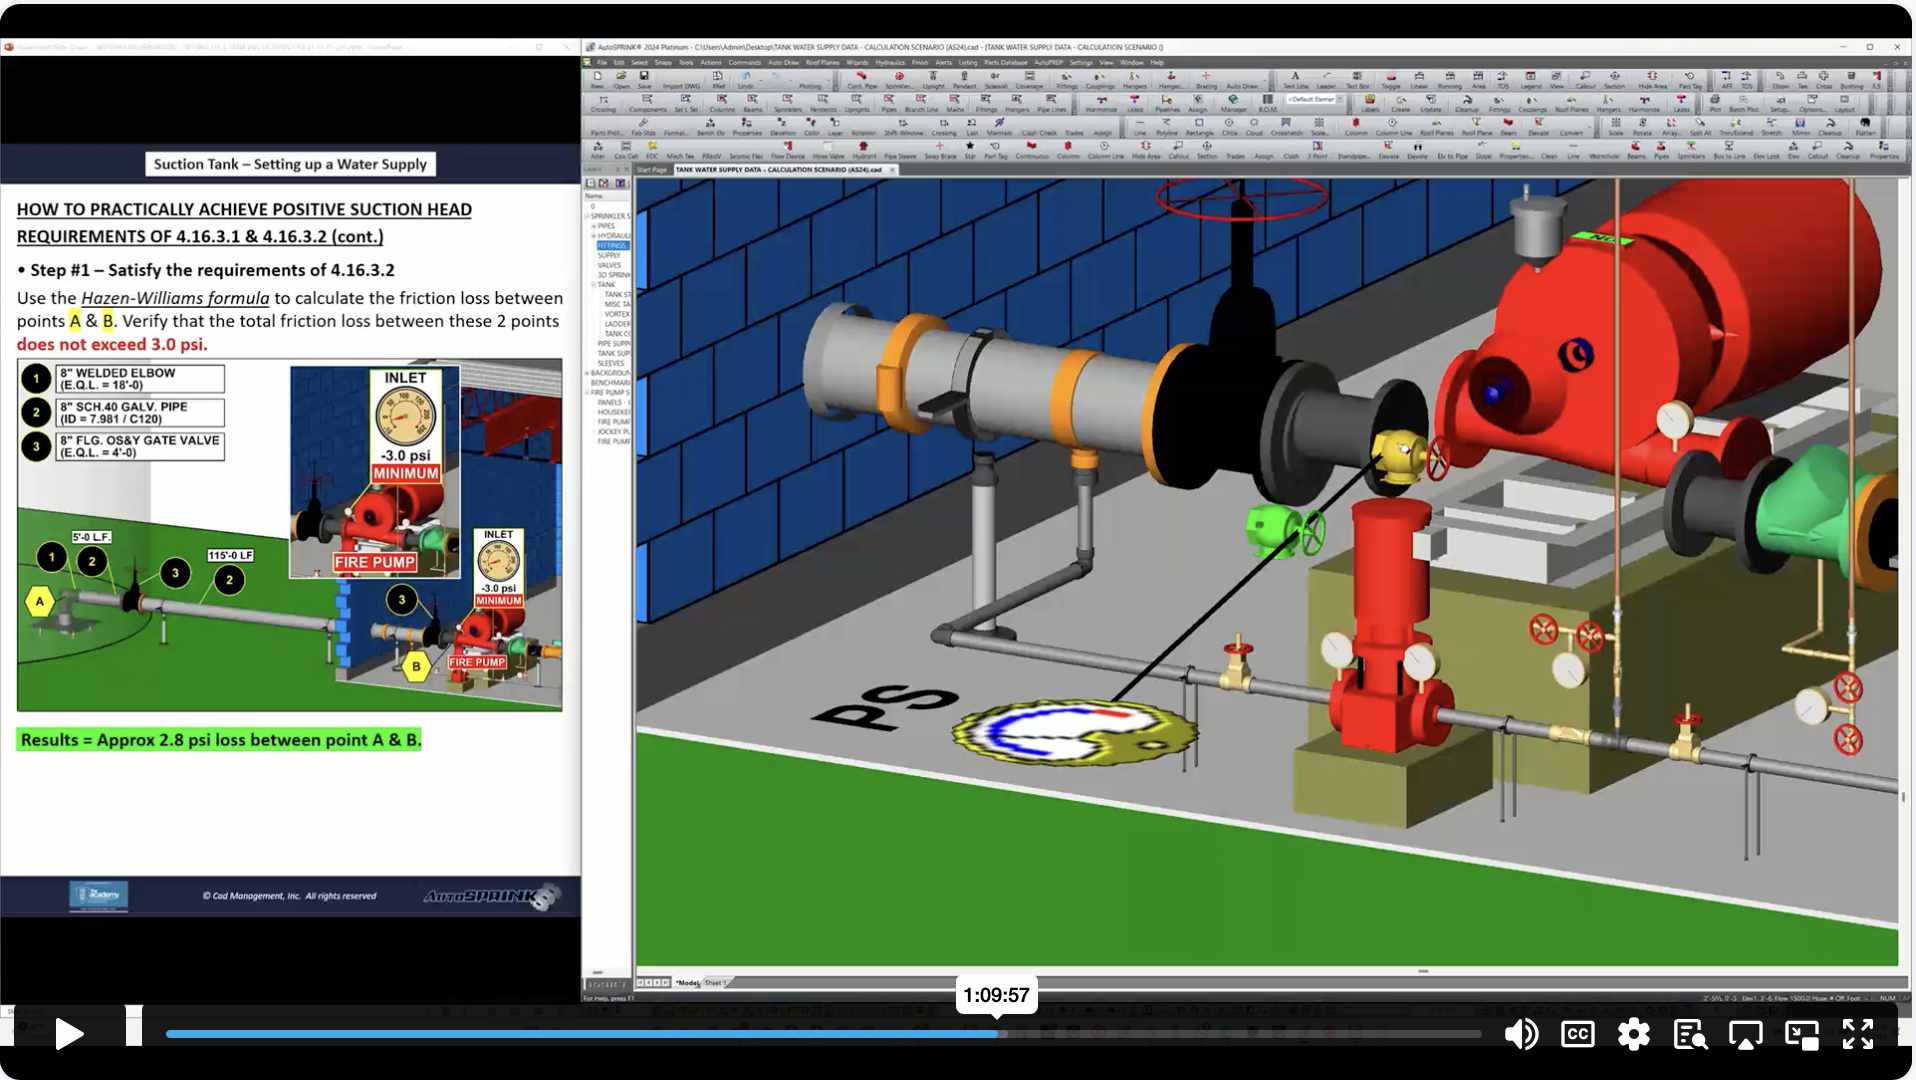Viewport: 1916px width, 1080px height.
Task: Open the Select menu
Action: (639, 62)
